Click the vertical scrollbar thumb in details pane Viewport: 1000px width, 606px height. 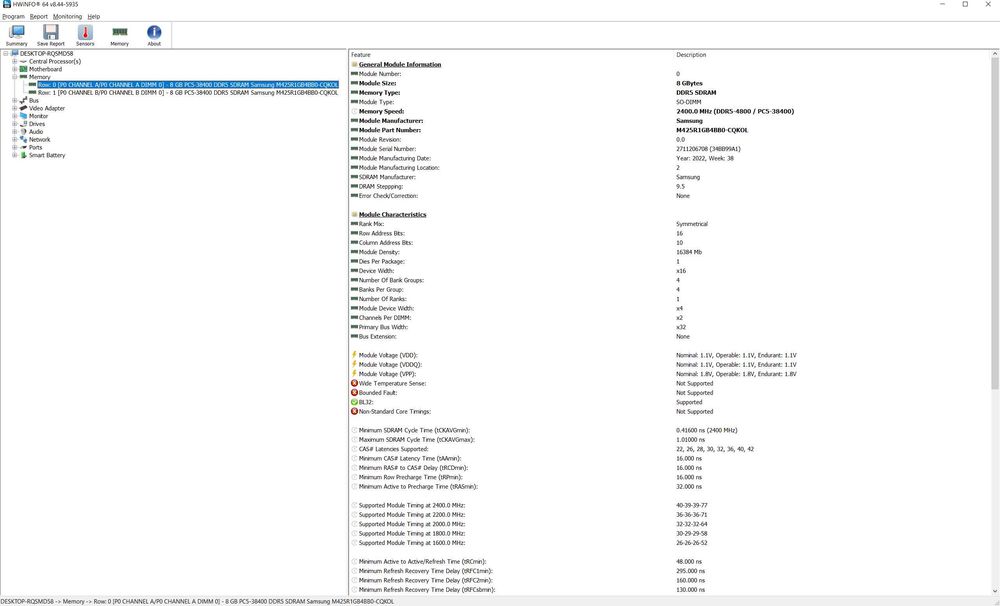[995, 223]
